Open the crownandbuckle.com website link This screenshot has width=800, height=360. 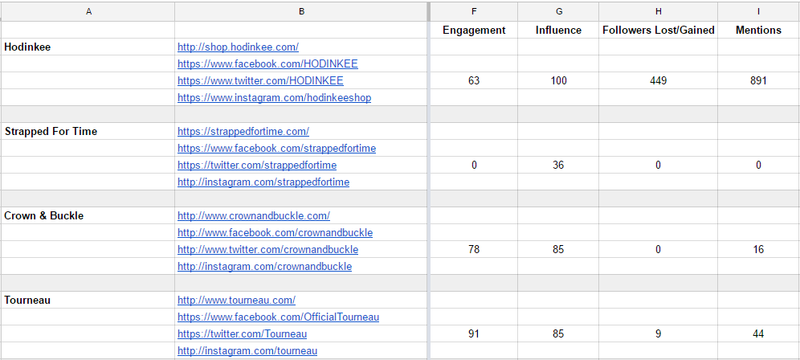(x=254, y=216)
